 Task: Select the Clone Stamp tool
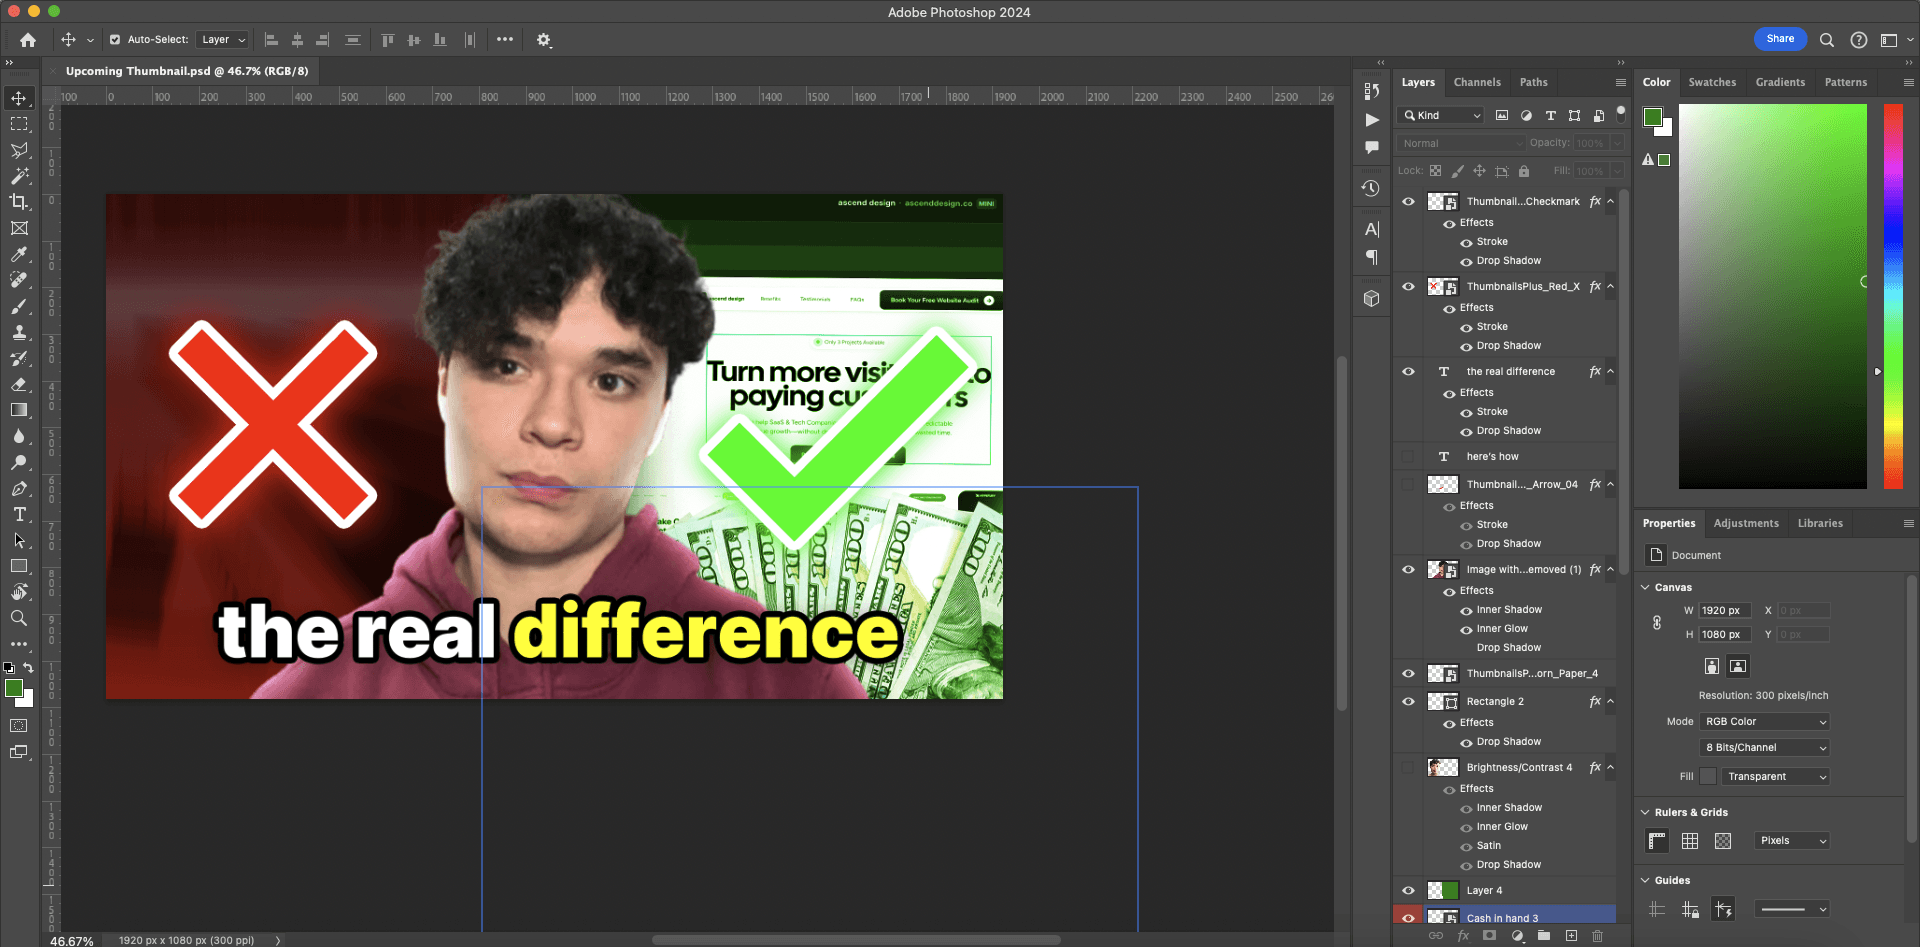pyautogui.click(x=19, y=332)
